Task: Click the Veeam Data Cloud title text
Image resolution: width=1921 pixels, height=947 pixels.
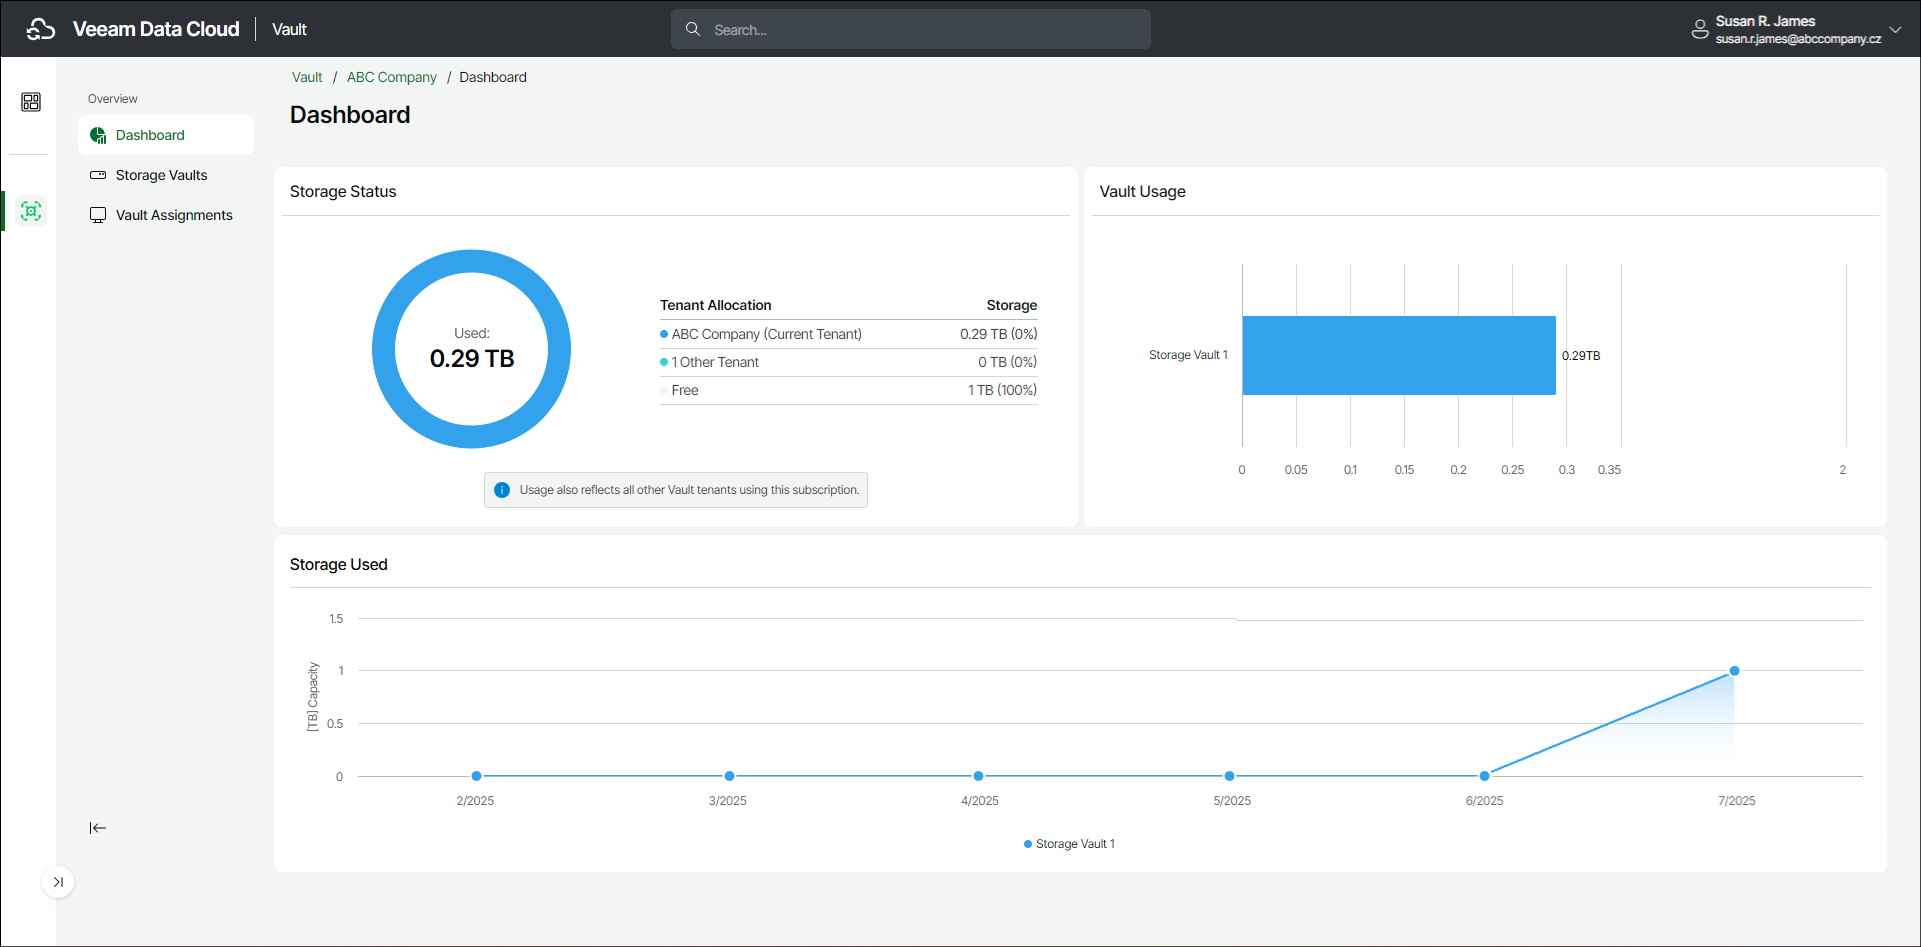Action: [x=156, y=29]
